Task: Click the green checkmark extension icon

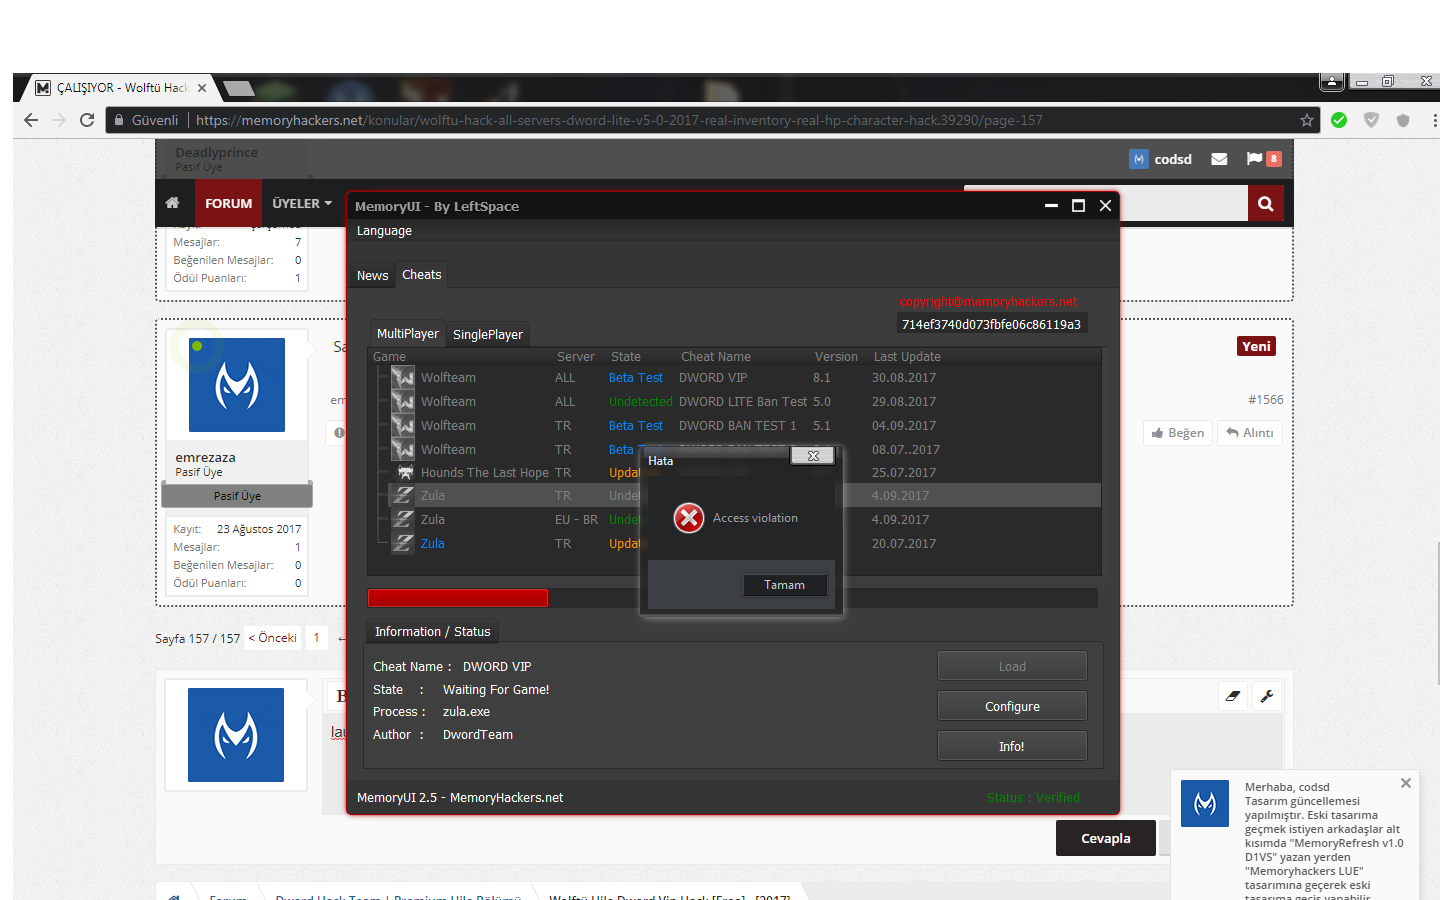Action: [x=1339, y=120]
